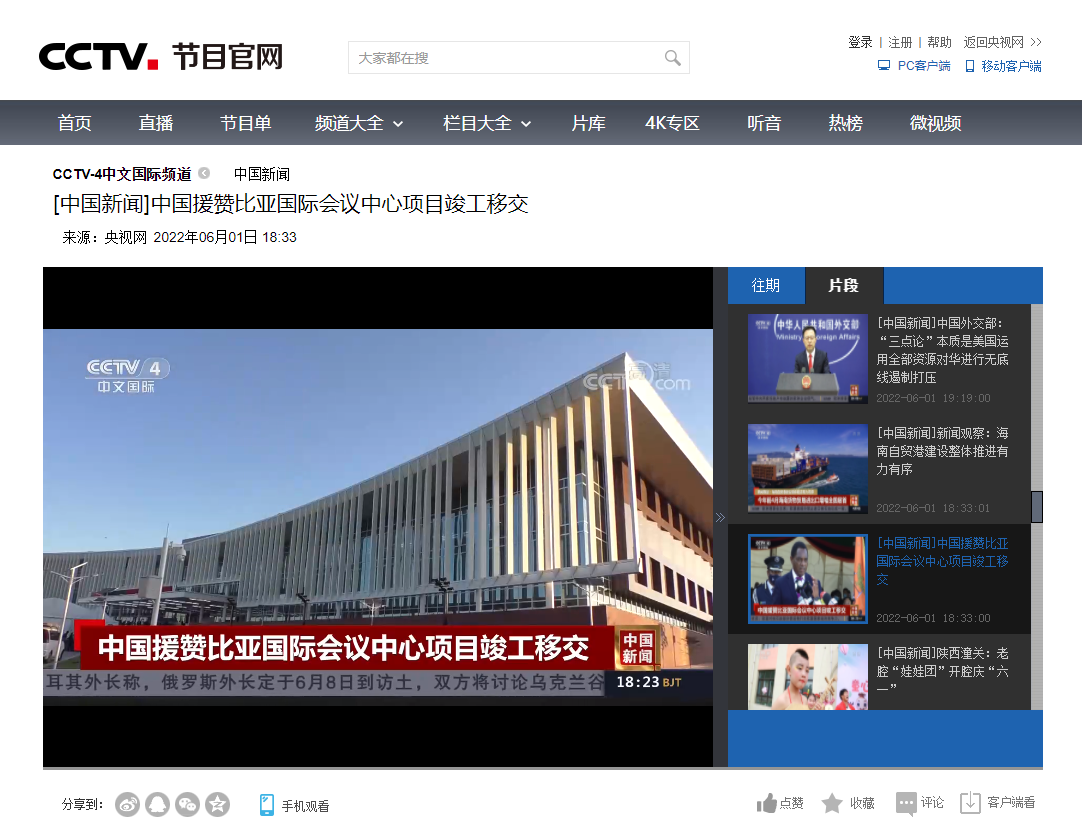1082x833 pixels.
Task: Open the 听音 nav item
Action: [764, 123]
